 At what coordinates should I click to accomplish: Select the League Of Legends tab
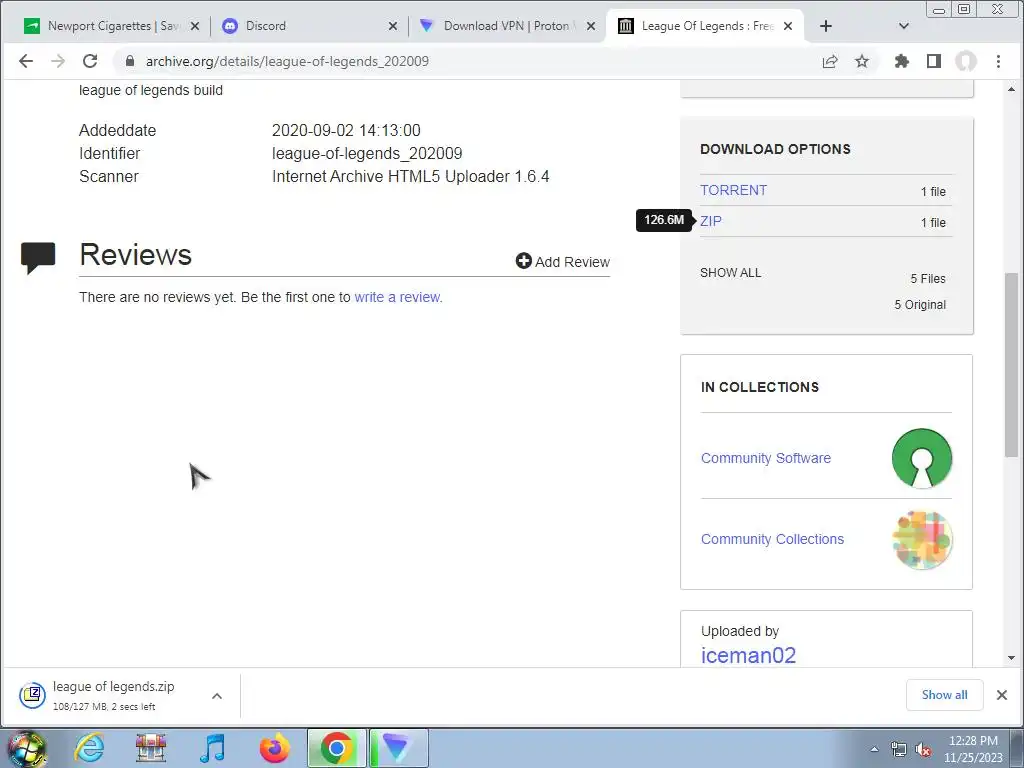tap(705, 26)
